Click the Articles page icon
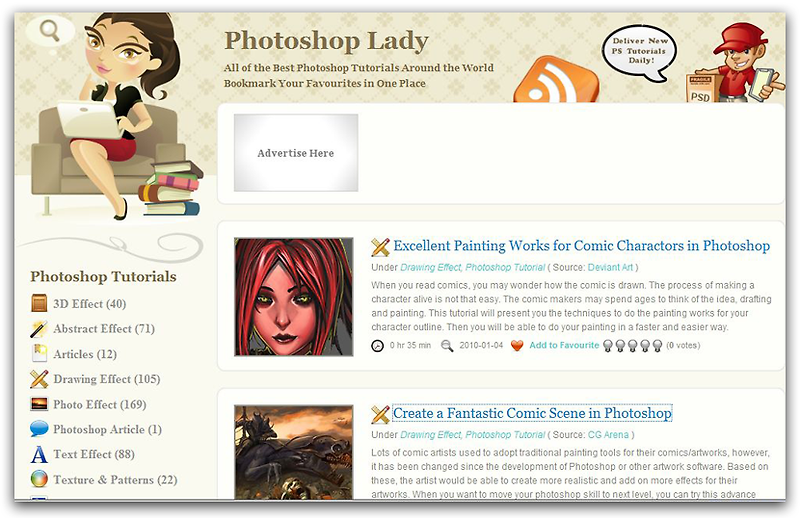Image resolution: width=800 pixels, height=518 pixels. (39, 354)
